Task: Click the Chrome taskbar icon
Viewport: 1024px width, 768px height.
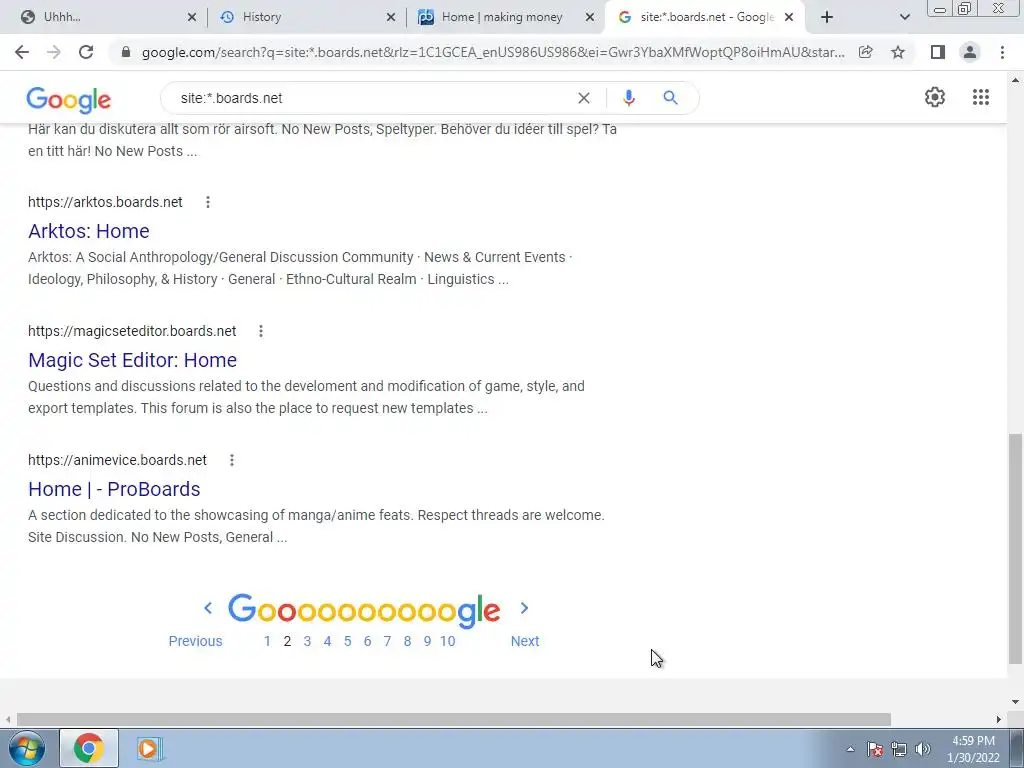Action: [89, 748]
